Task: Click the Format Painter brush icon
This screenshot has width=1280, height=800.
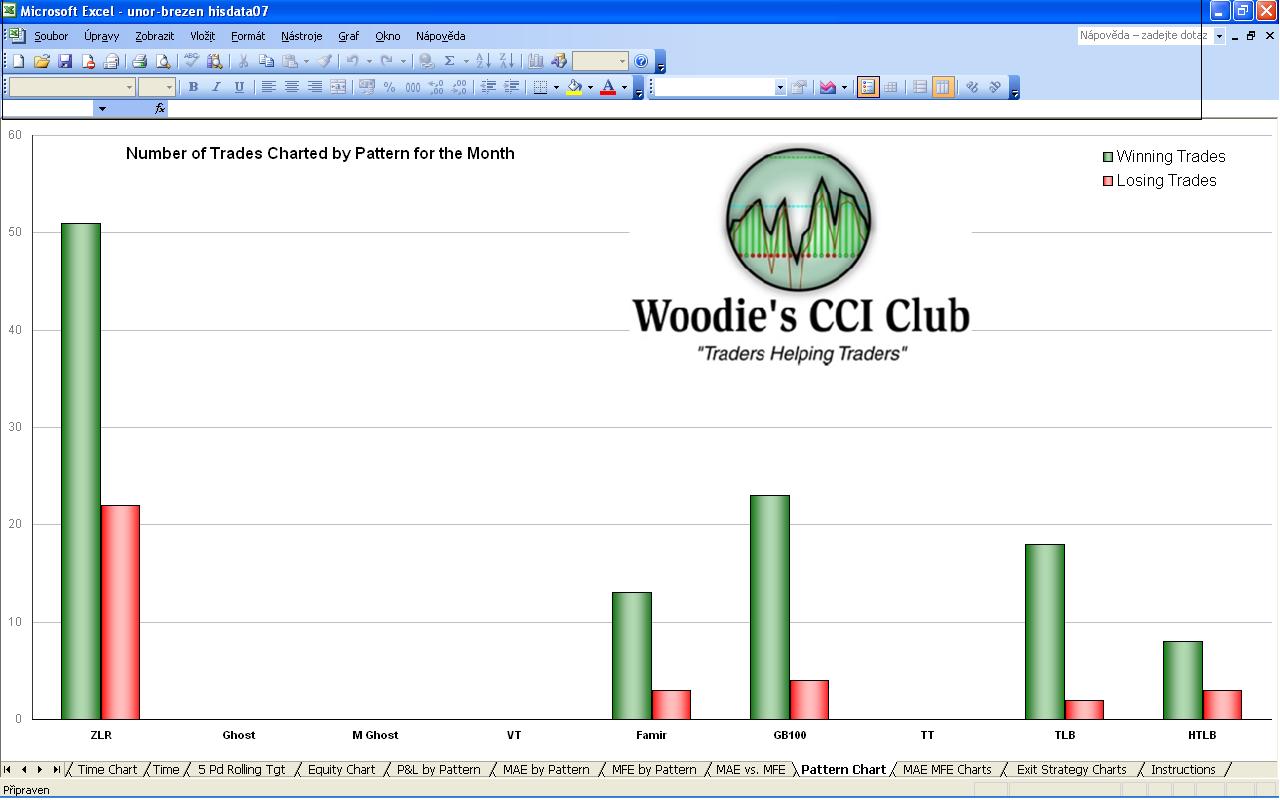Action: [325, 61]
